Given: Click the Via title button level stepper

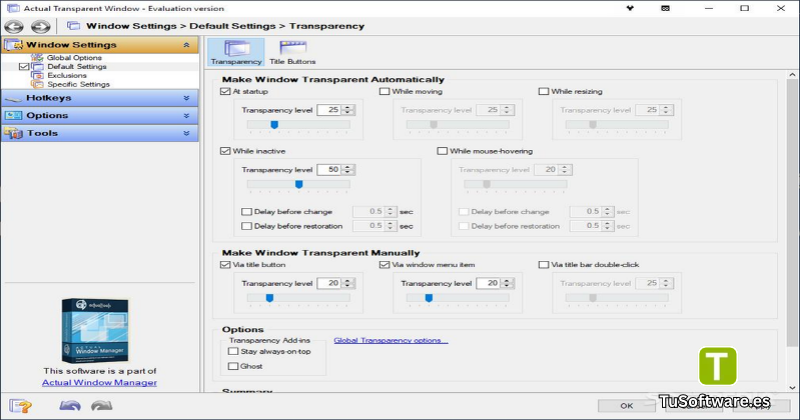Looking at the screenshot, I should [348, 283].
